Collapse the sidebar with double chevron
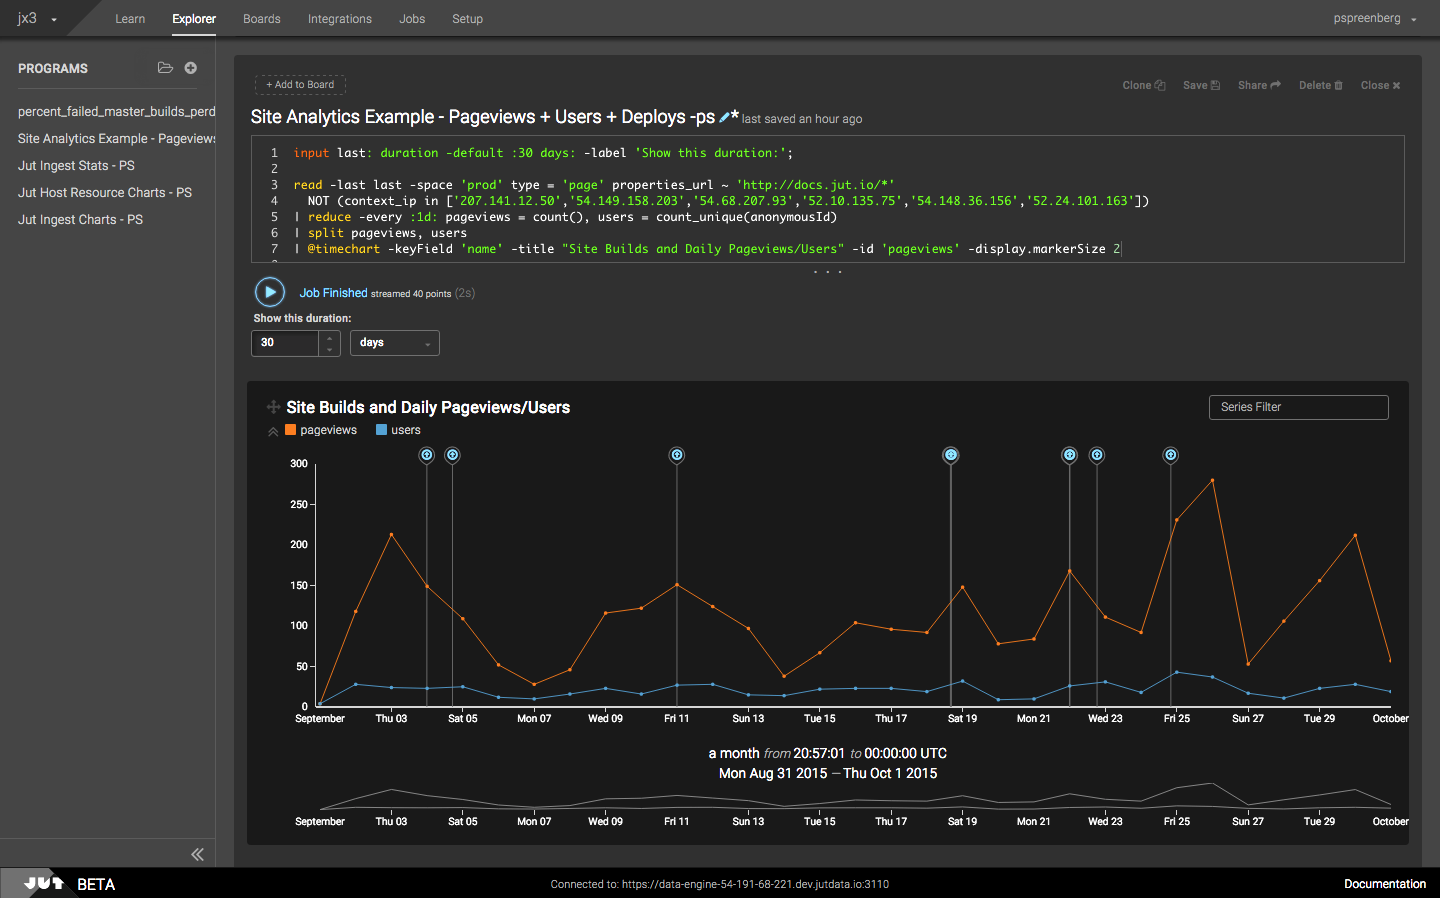The width and height of the screenshot is (1440, 898). click(197, 854)
